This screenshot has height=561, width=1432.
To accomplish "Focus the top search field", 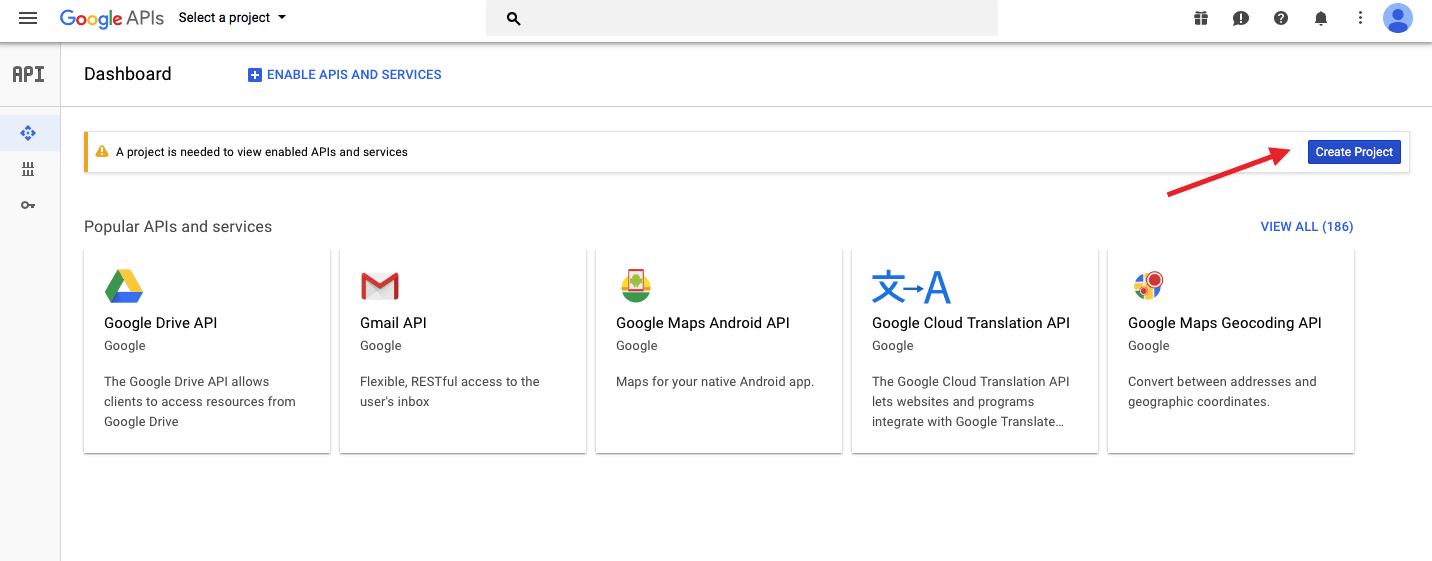I will tap(742, 18).
